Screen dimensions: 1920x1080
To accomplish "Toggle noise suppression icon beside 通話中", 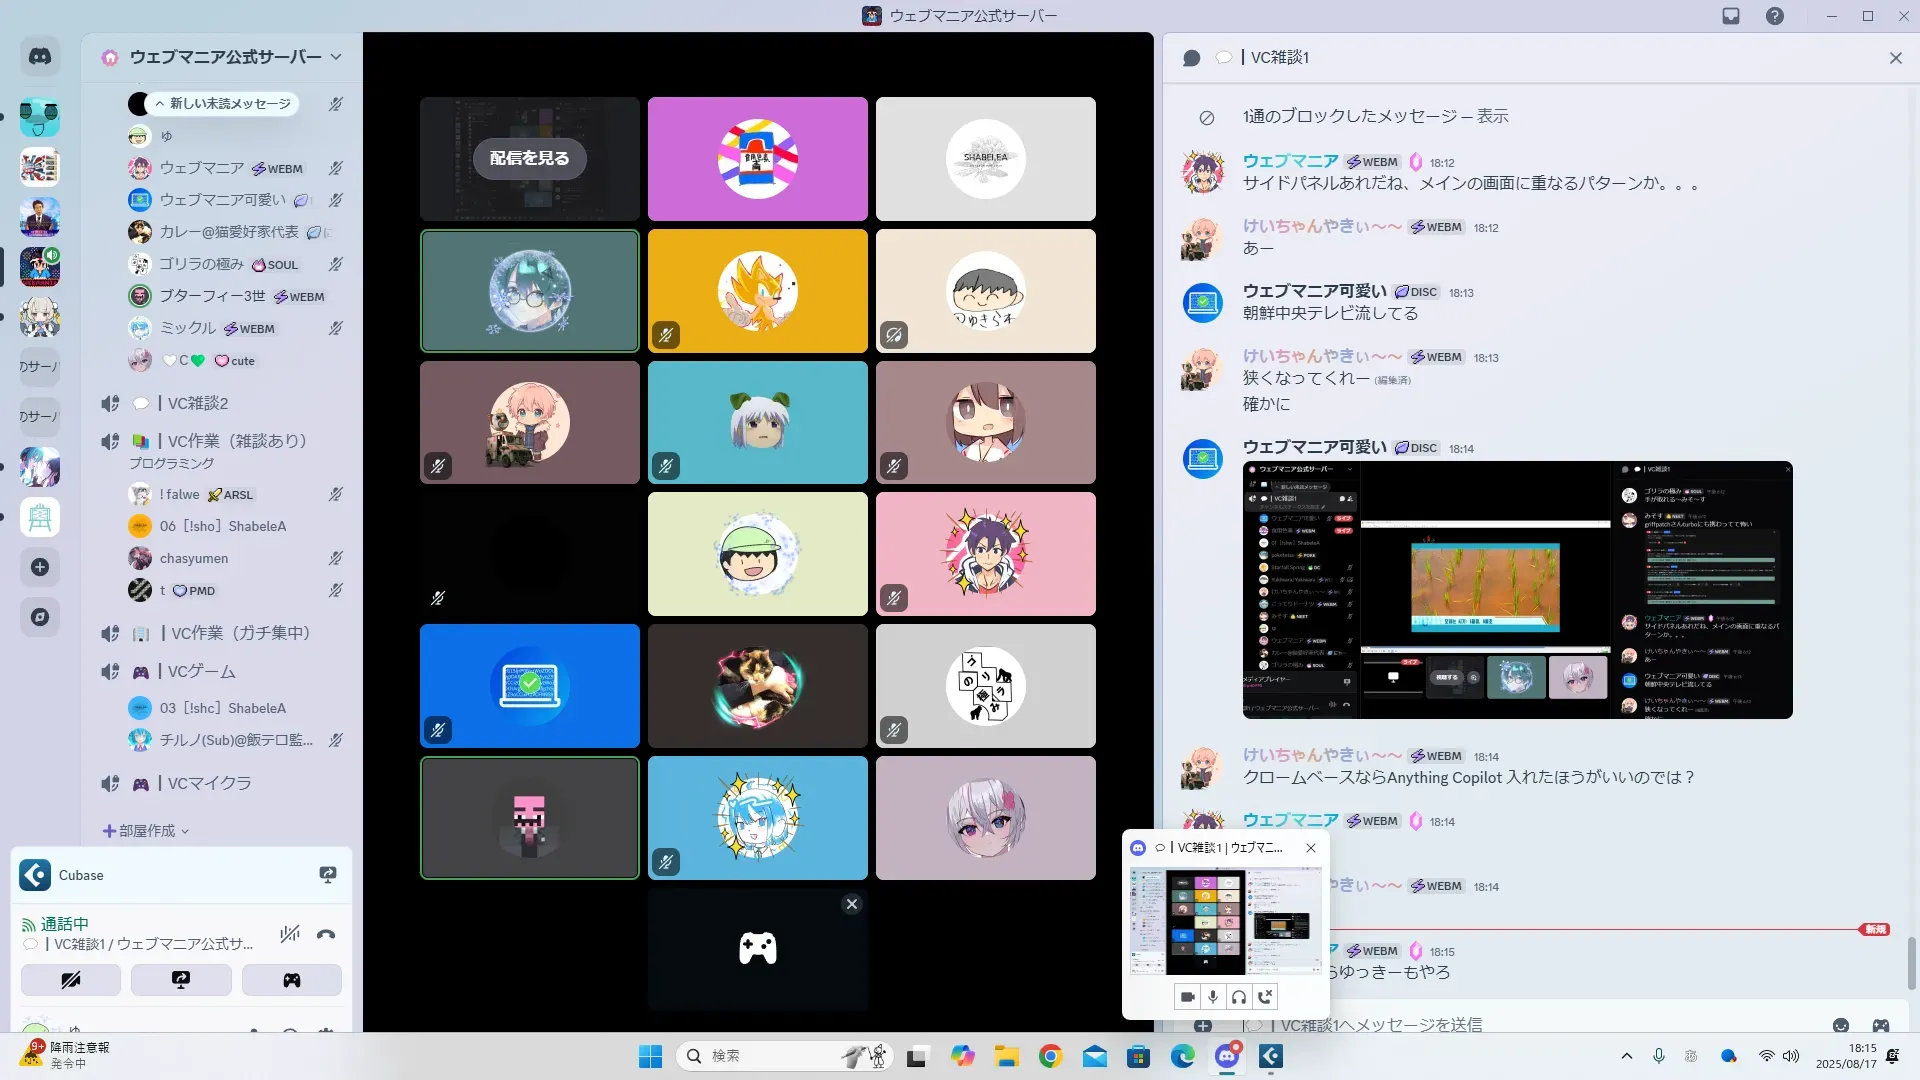I will [290, 934].
